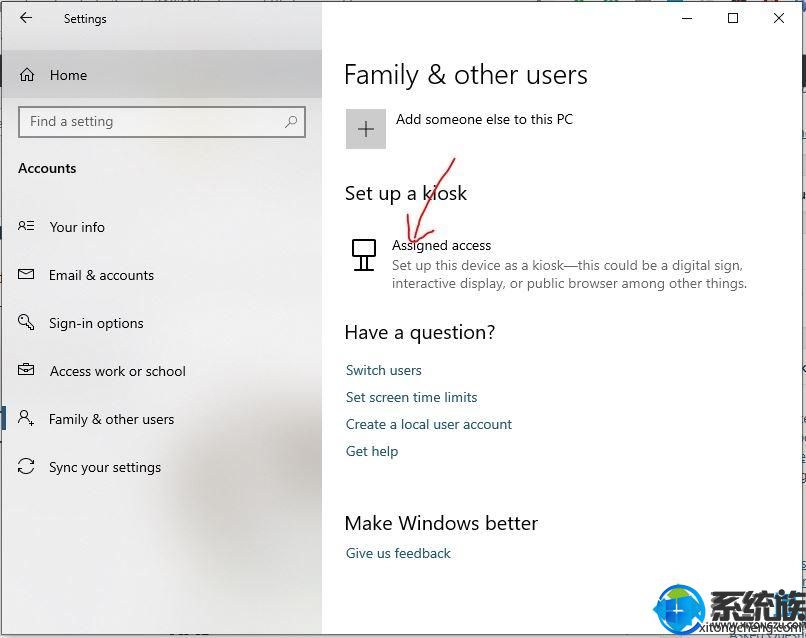Open Sign-in options page
The height and width of the screenshot is (638, 806).
[x=96, y=323]
